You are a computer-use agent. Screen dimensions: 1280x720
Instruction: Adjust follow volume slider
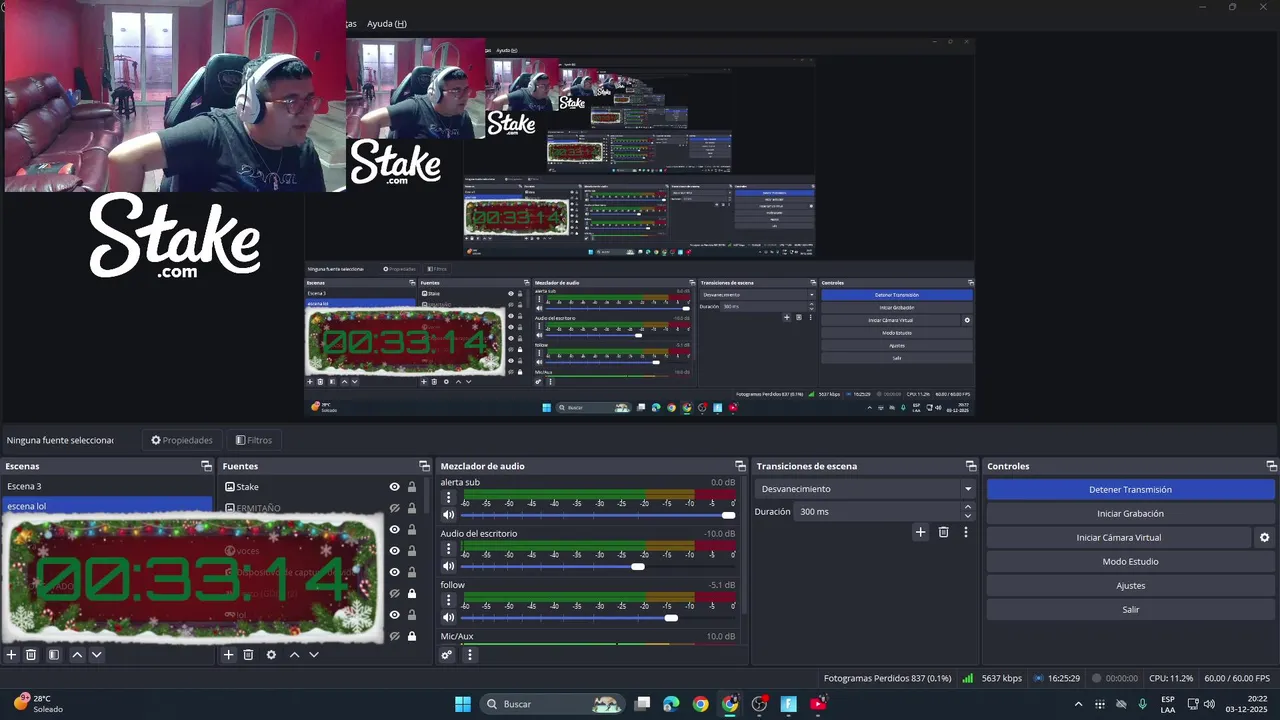point(598,618)
